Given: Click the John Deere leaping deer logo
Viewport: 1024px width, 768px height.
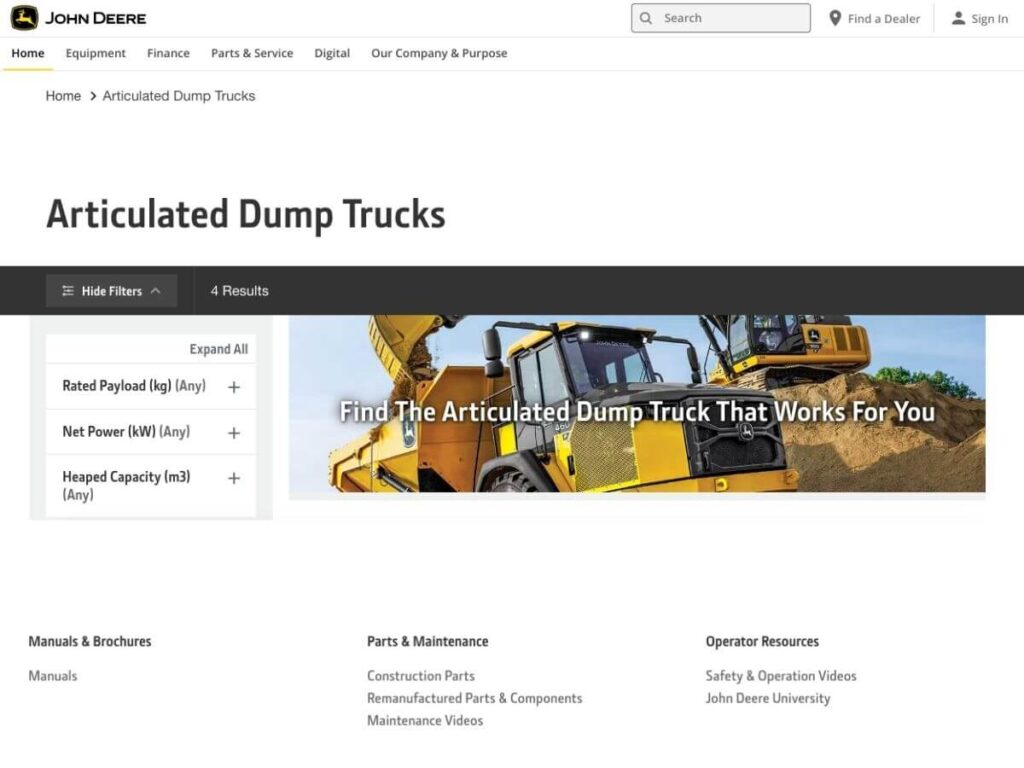Looking at the screenshot, I should (24, 18).
